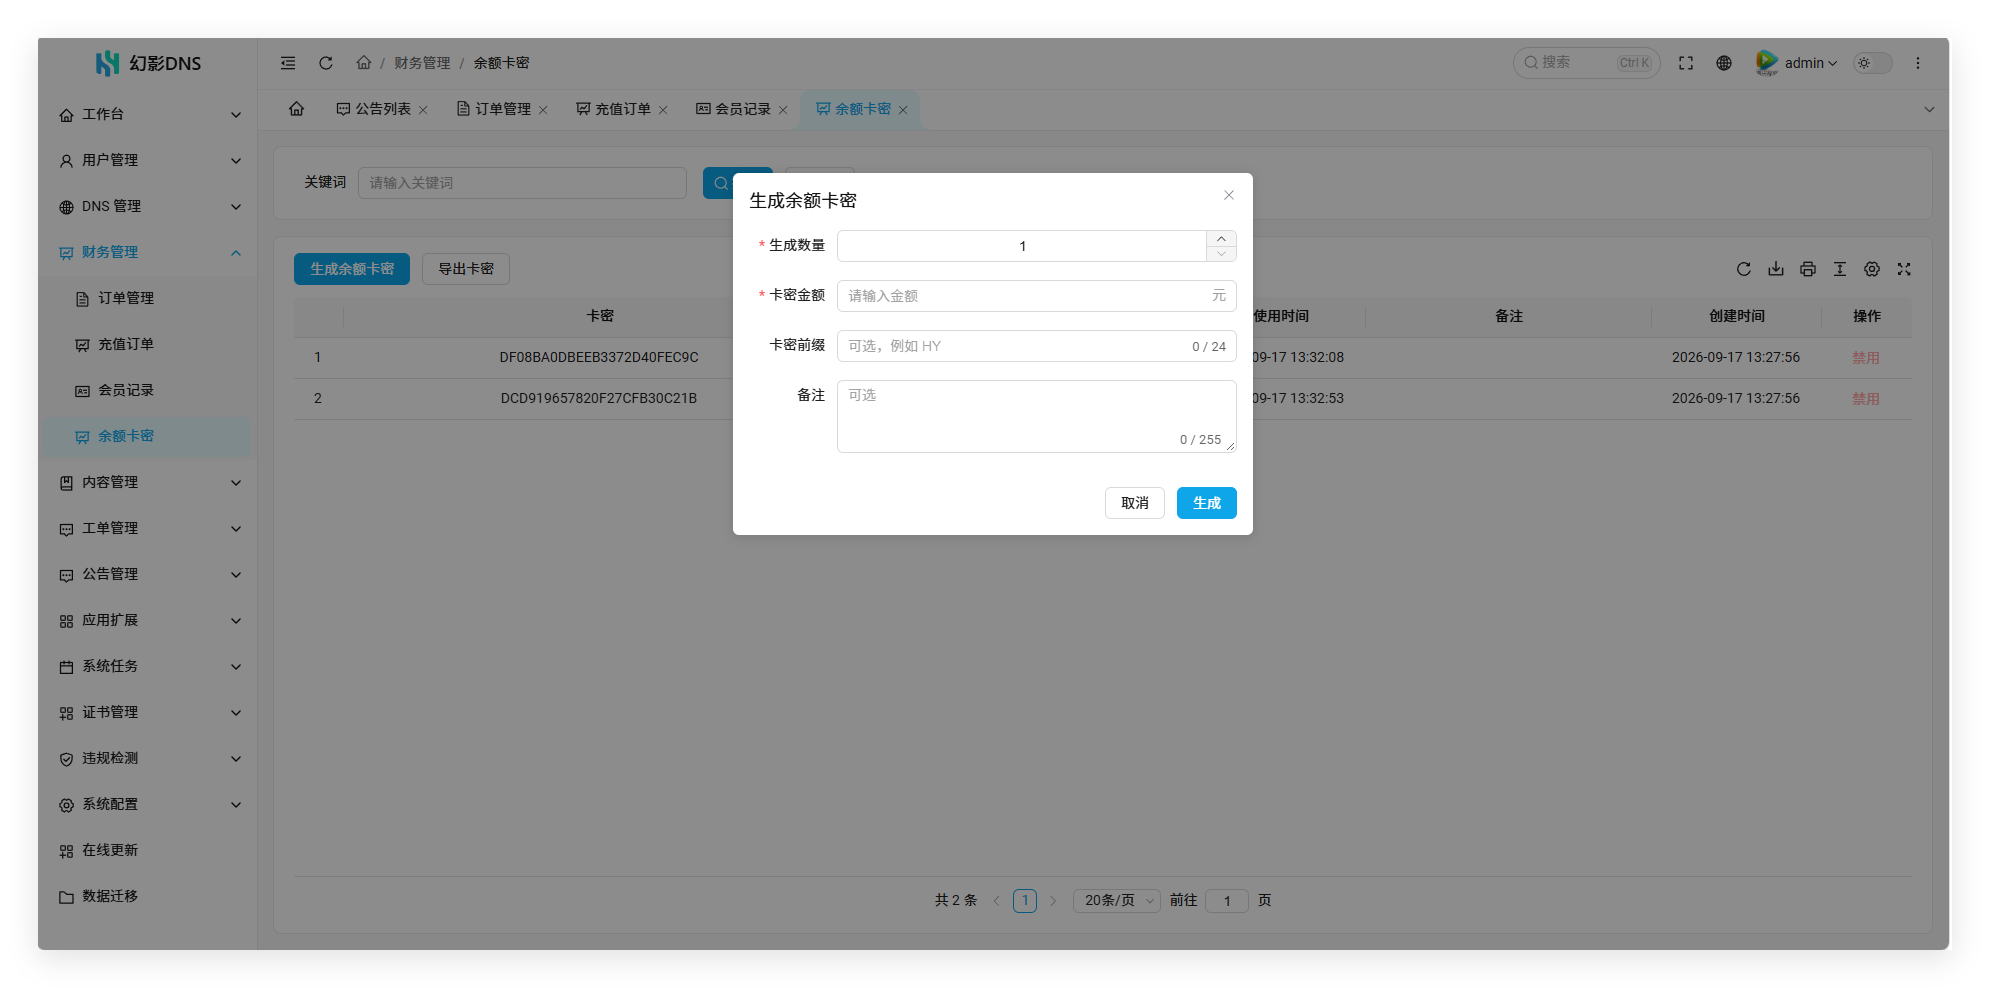Image resolution: width=1990 pixels, height=988 pixels.
Task: Select 余额卡密 in the sidebar
Action: (149, 437)
